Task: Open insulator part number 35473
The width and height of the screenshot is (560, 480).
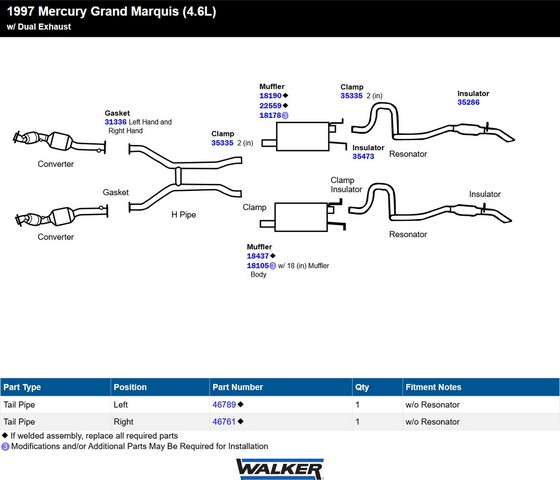Action: [x=363, y=156]
